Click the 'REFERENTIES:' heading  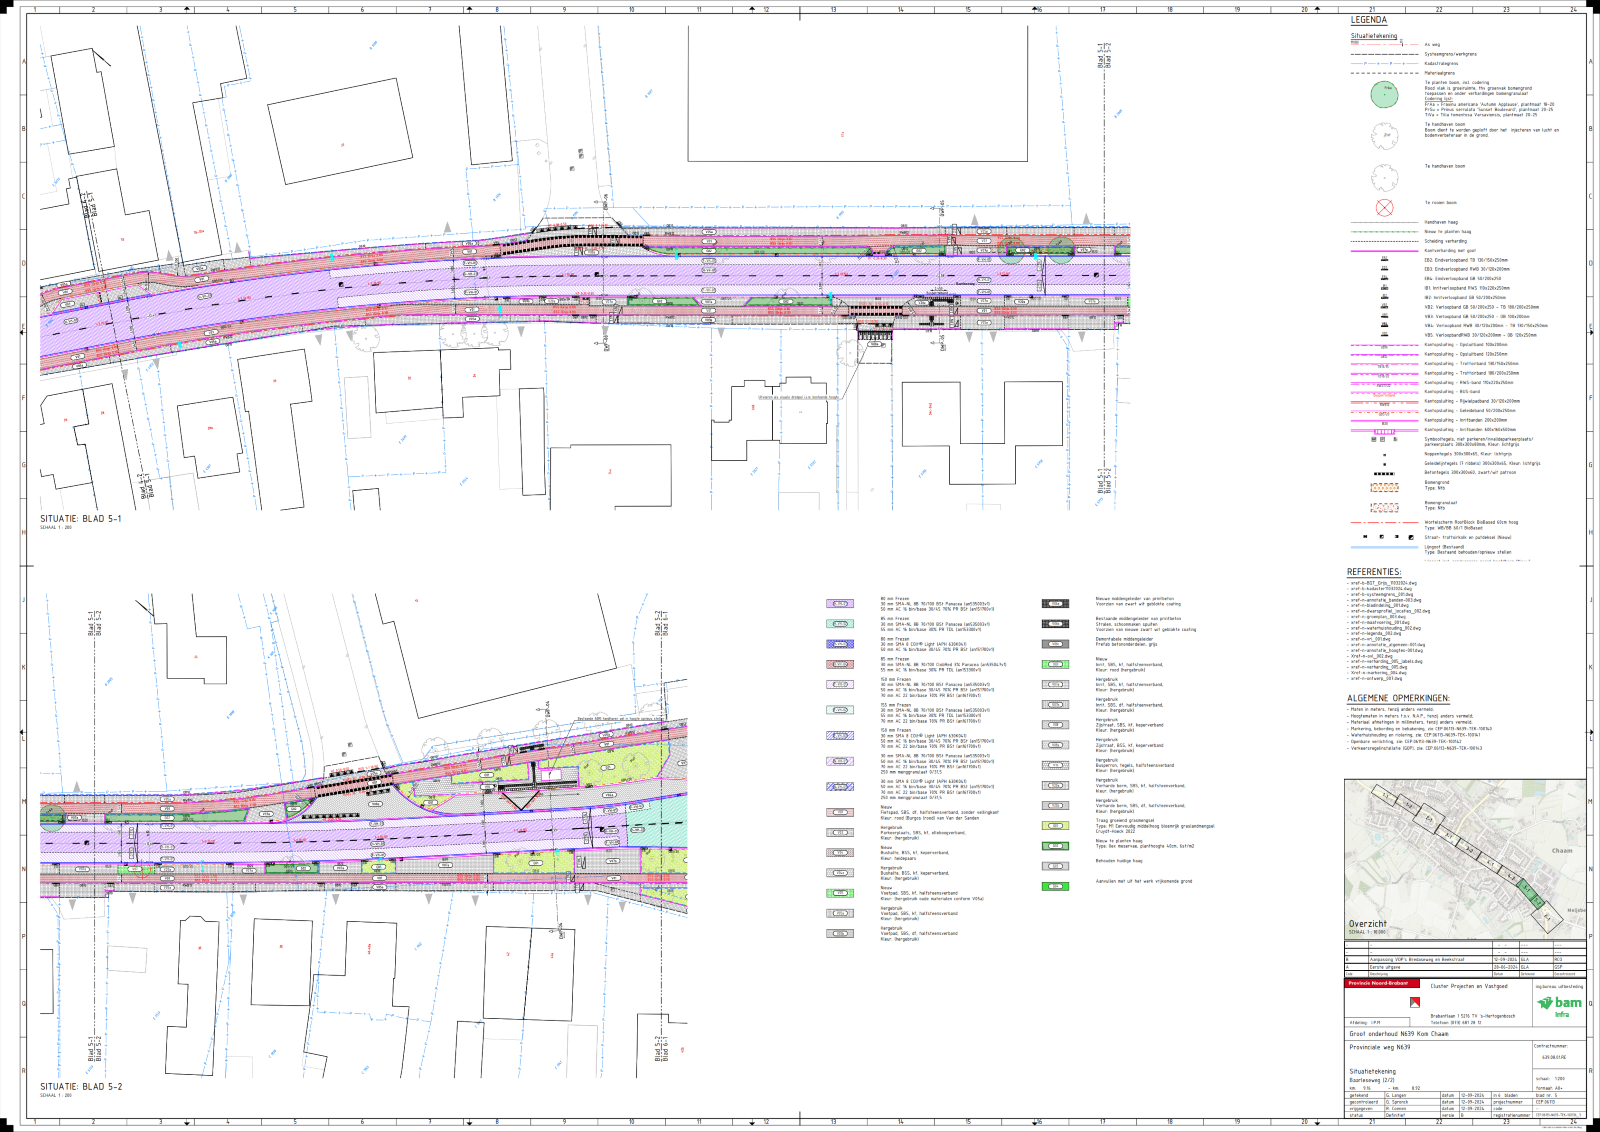pos(1374,572)
